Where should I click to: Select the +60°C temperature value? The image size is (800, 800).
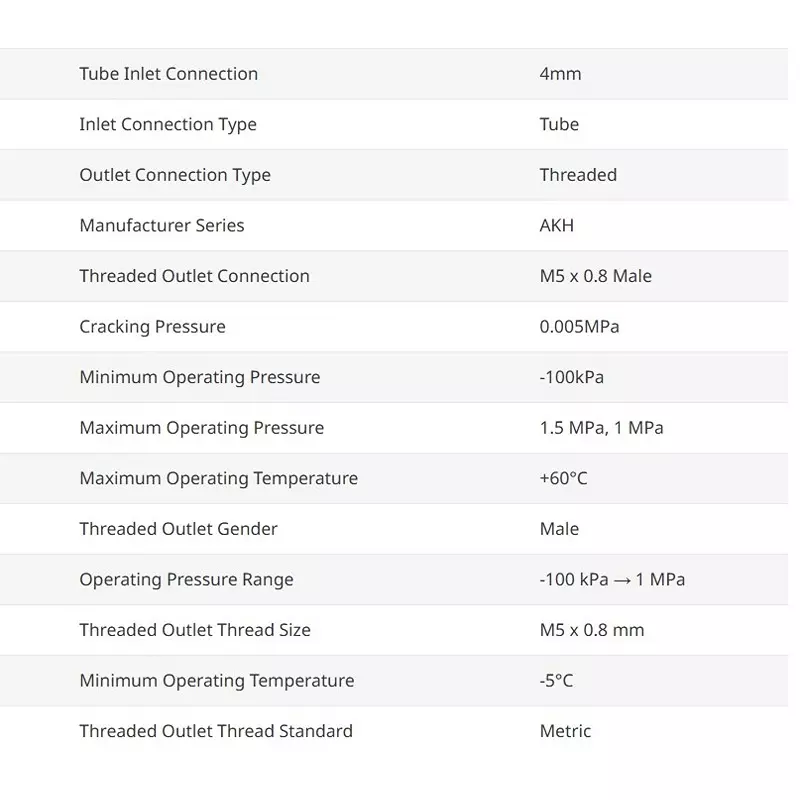pos(563,478)
